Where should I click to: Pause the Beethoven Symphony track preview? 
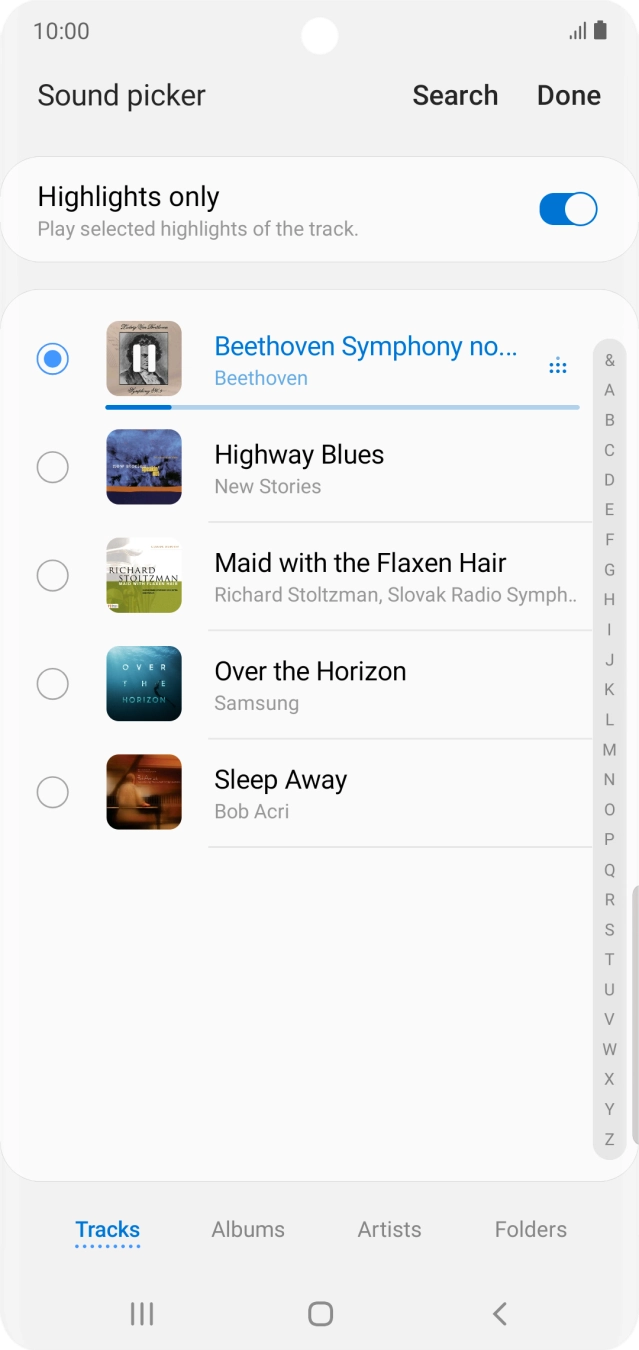click(144, 358)
